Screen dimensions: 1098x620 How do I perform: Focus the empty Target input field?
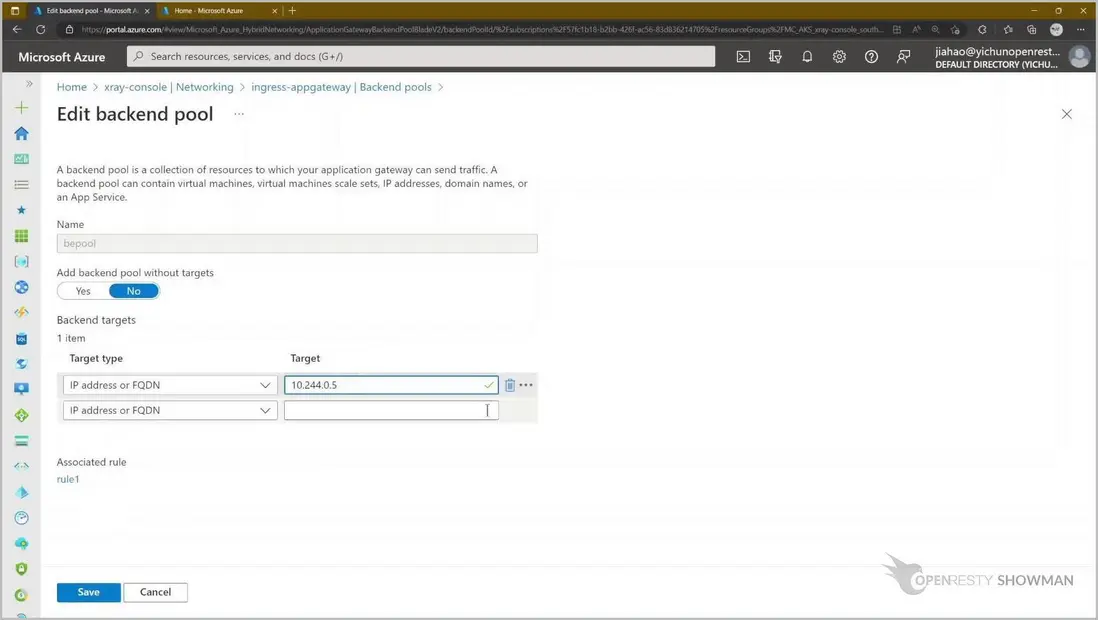[391, 411]
